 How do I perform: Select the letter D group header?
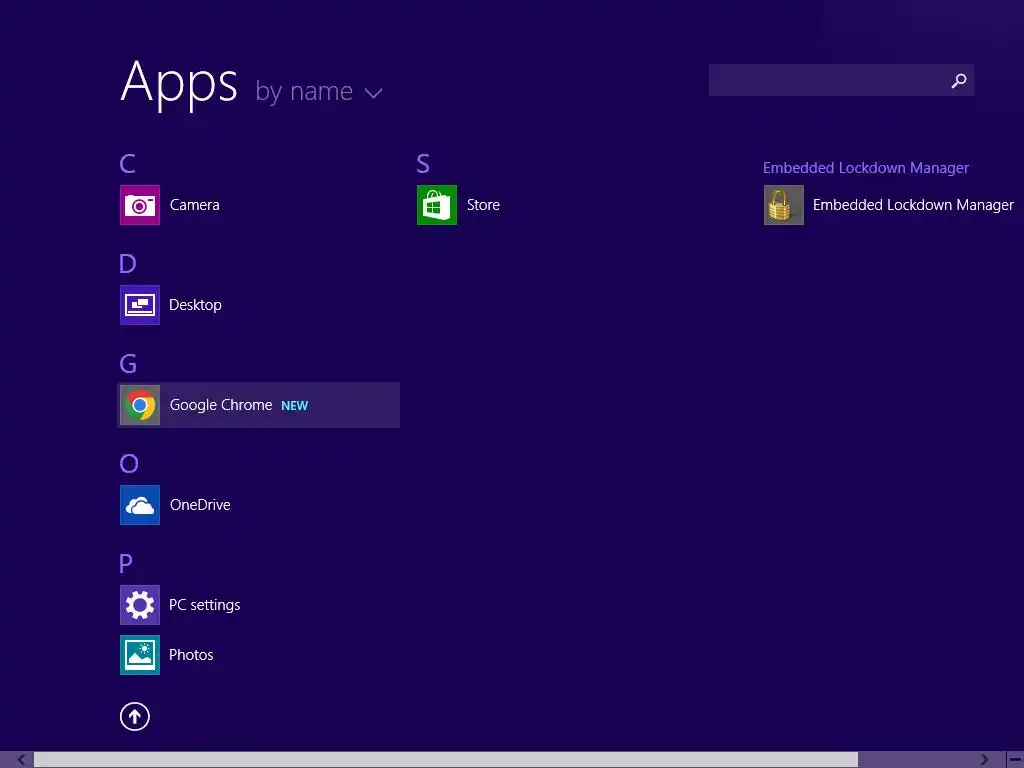127,264
